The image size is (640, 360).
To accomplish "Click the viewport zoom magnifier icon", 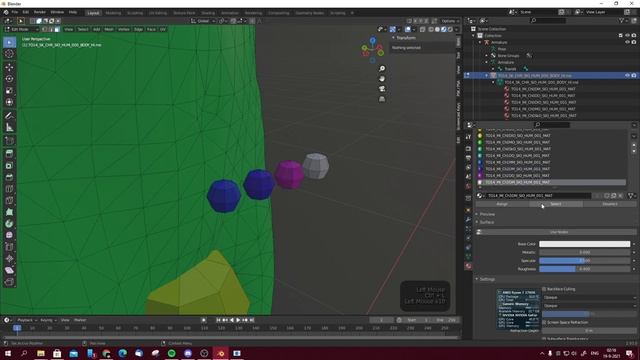I will pyautogui.click(x=382, y=69).
